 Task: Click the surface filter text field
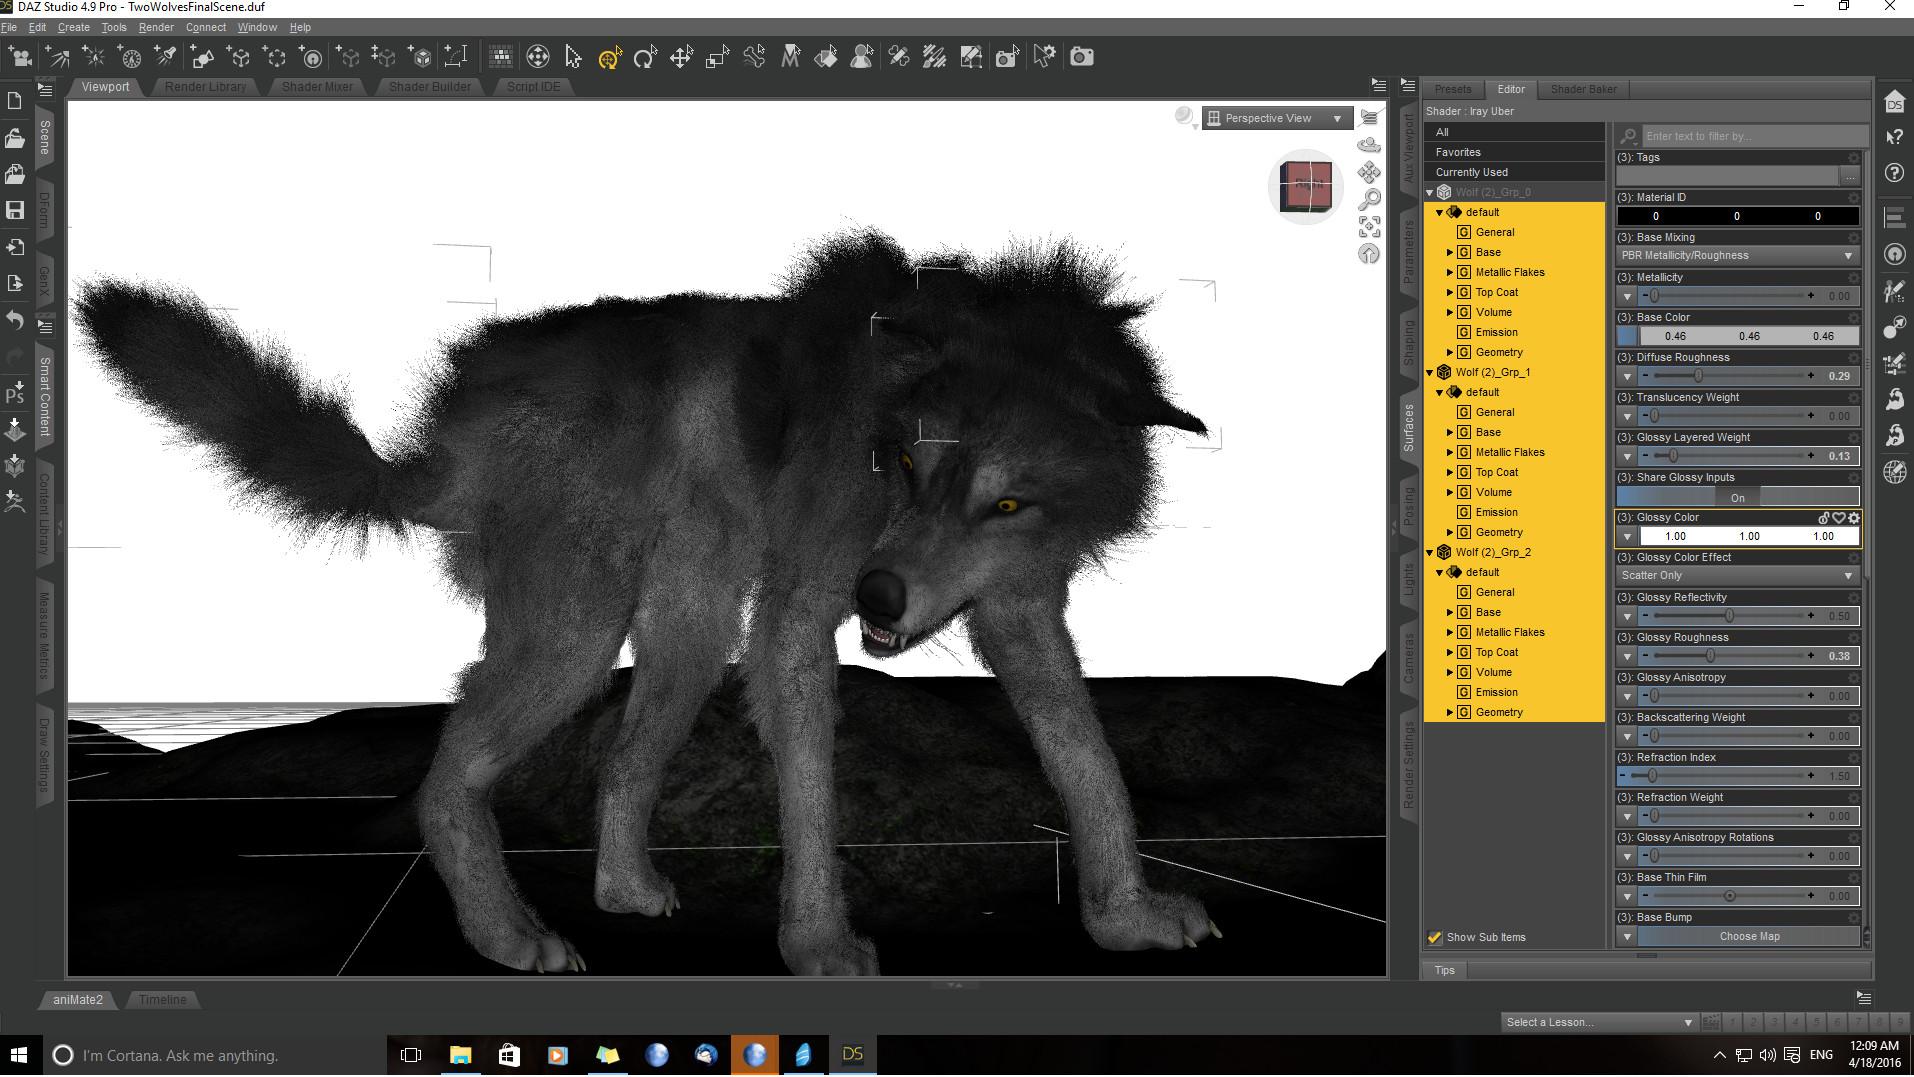[1752, 136]
